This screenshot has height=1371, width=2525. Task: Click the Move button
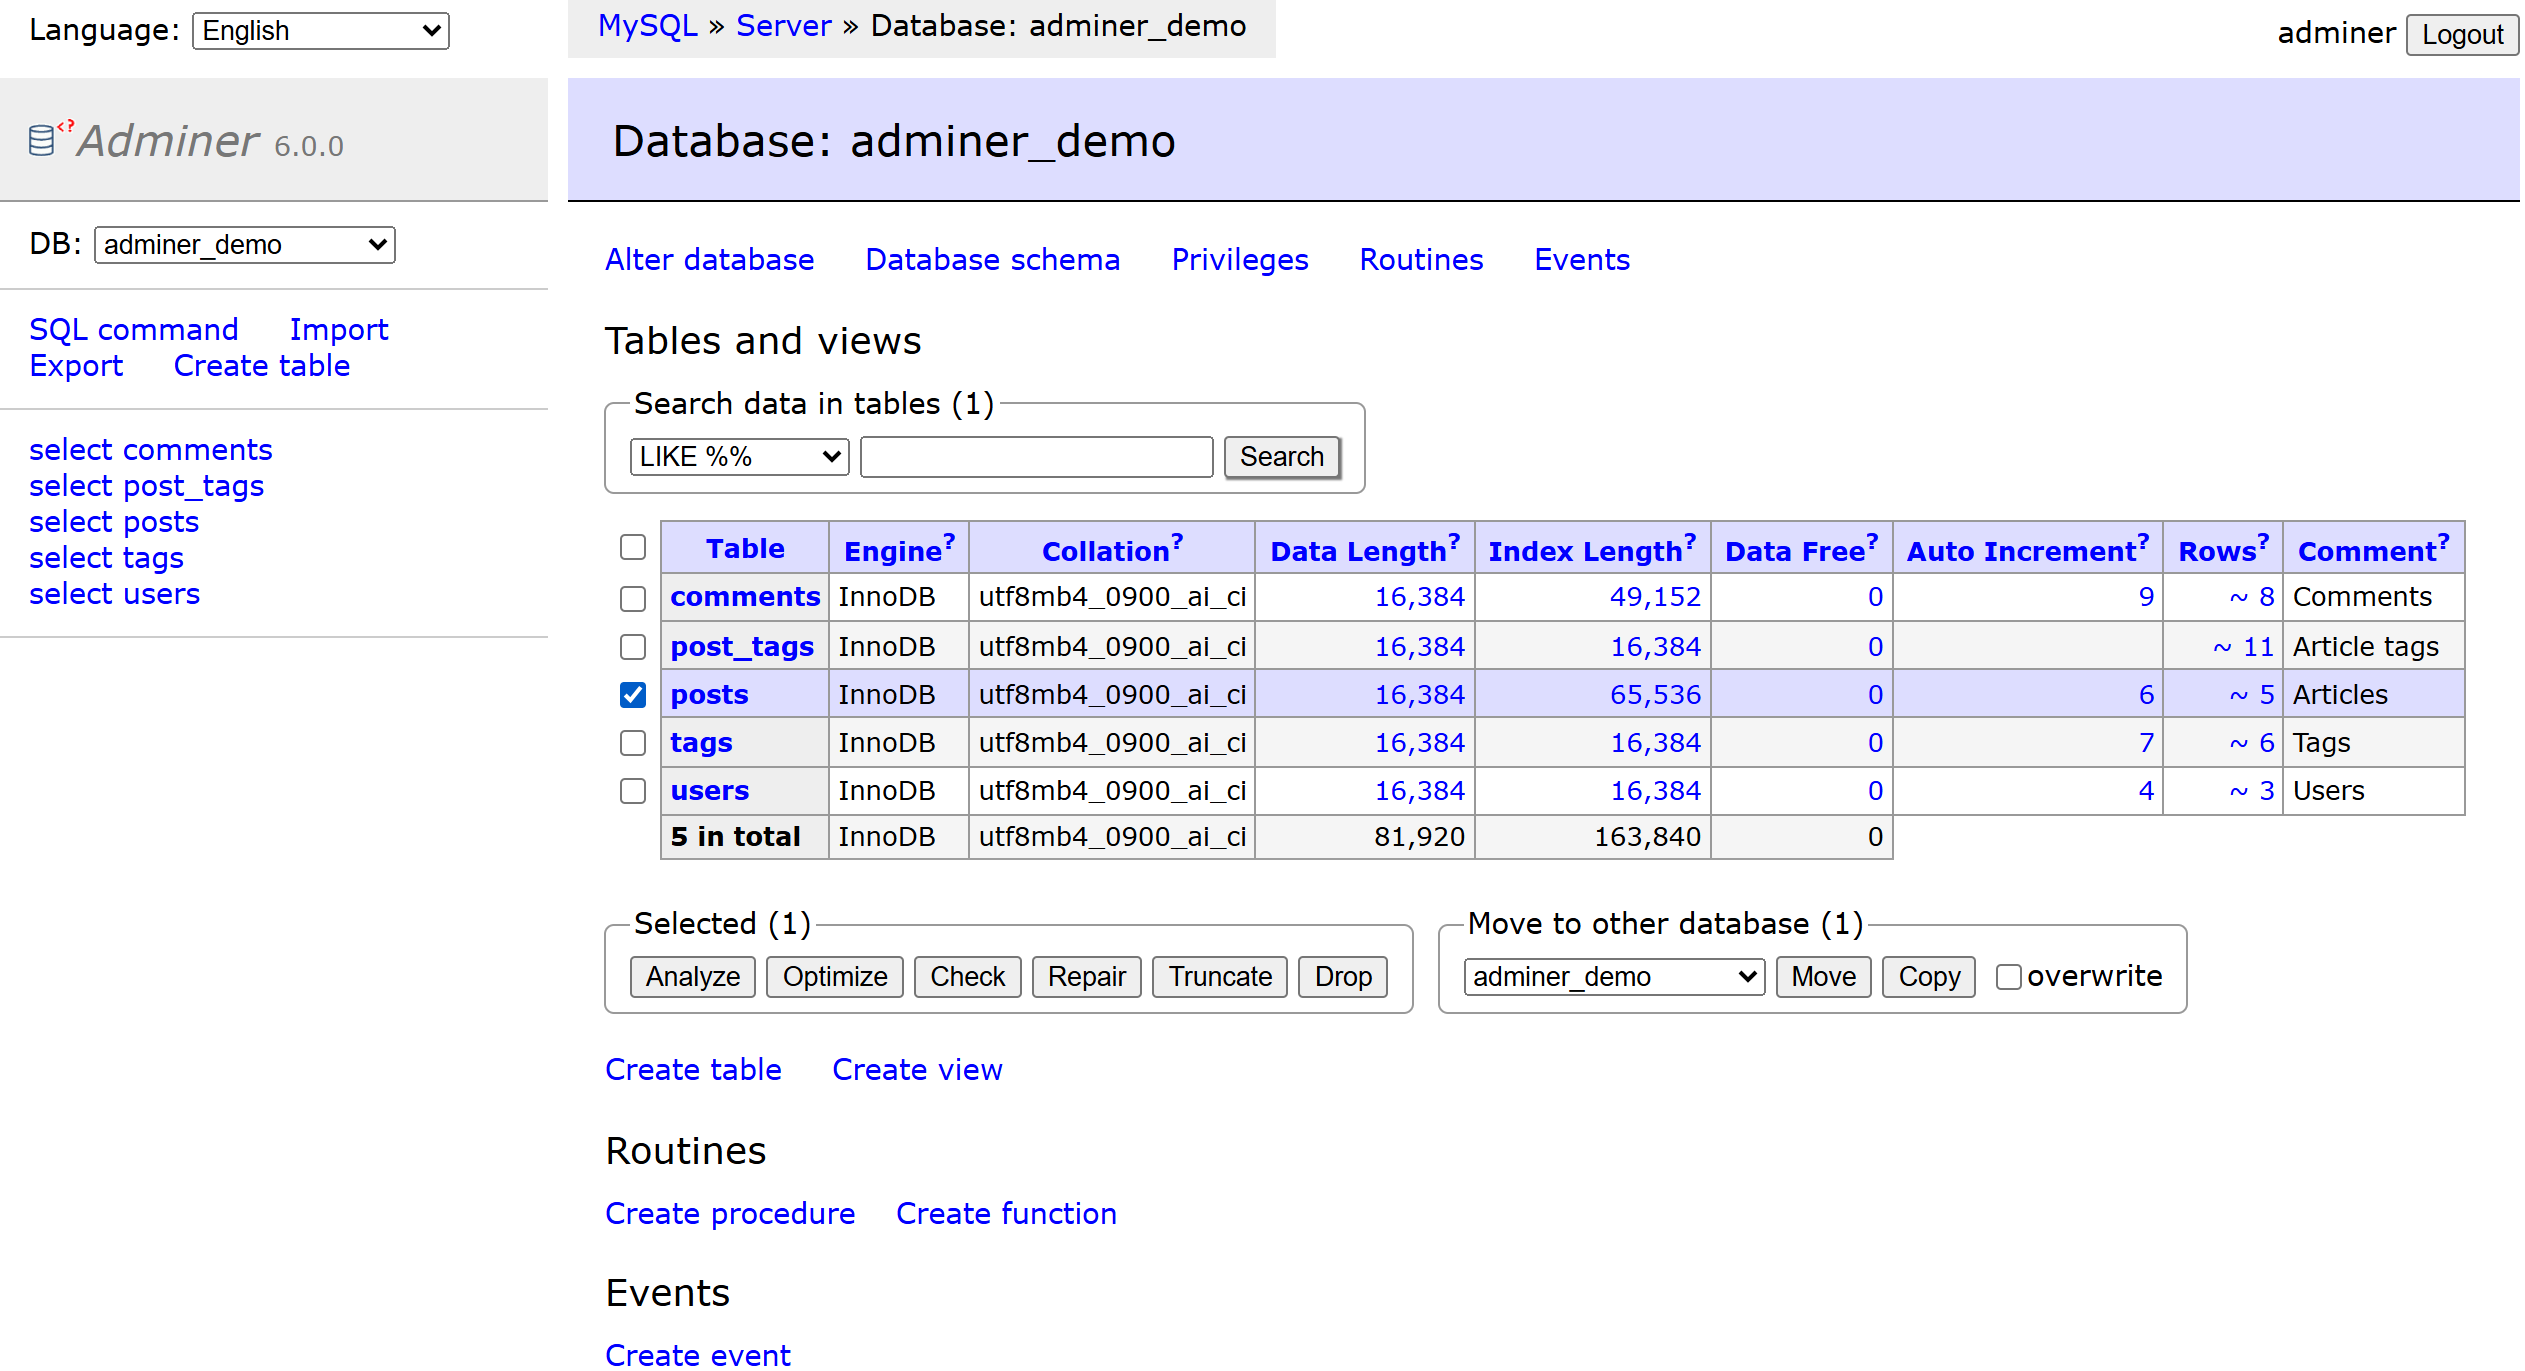pos(1824,977)
